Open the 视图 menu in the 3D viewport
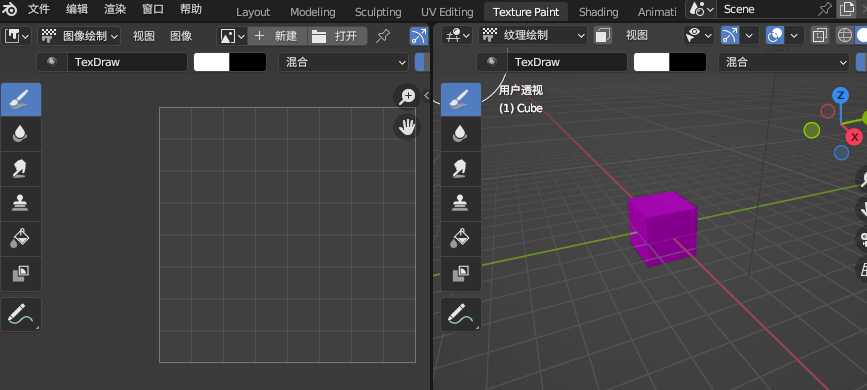The height and width of the screenshot is (390, 867). 636,36
